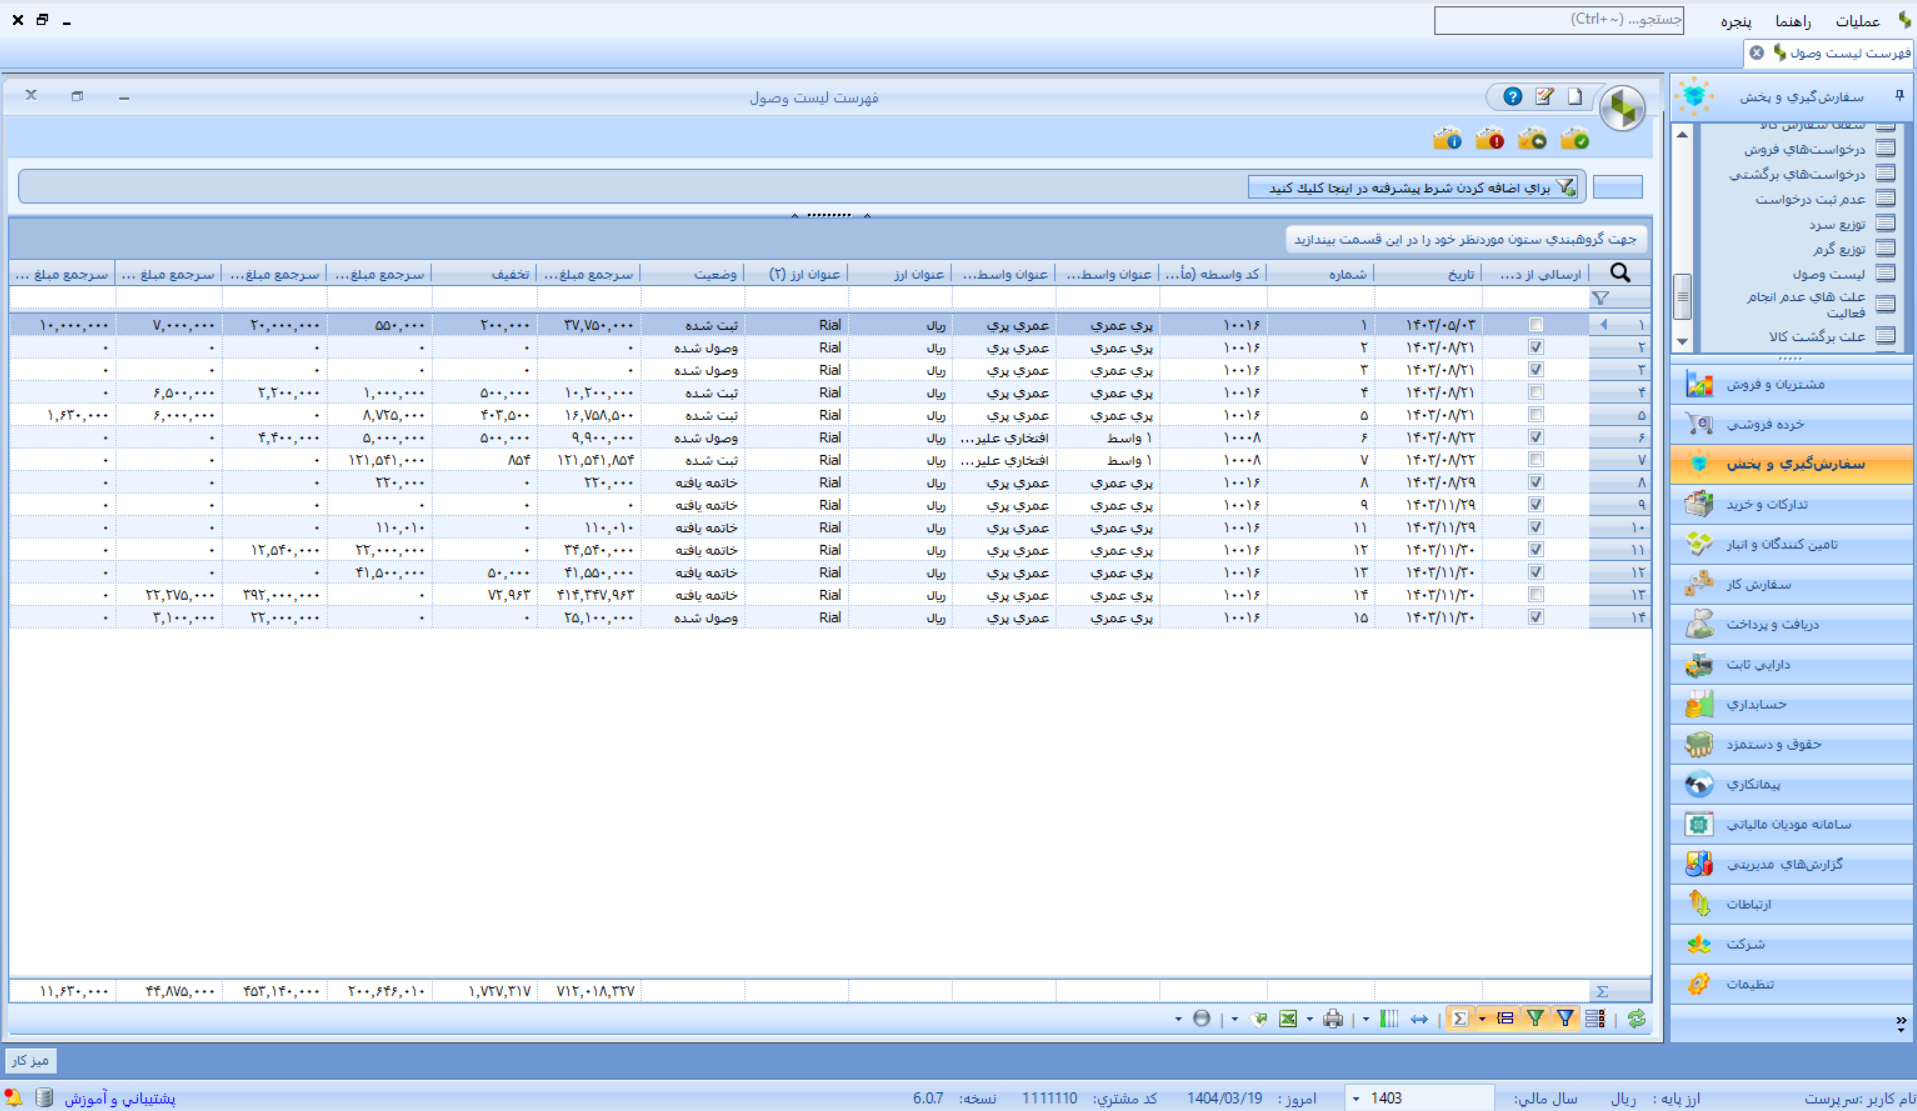The image size is (1917, 1111).
Task: Click the magnifier search icon in grid header
Action: click(x=1620, y=273)
